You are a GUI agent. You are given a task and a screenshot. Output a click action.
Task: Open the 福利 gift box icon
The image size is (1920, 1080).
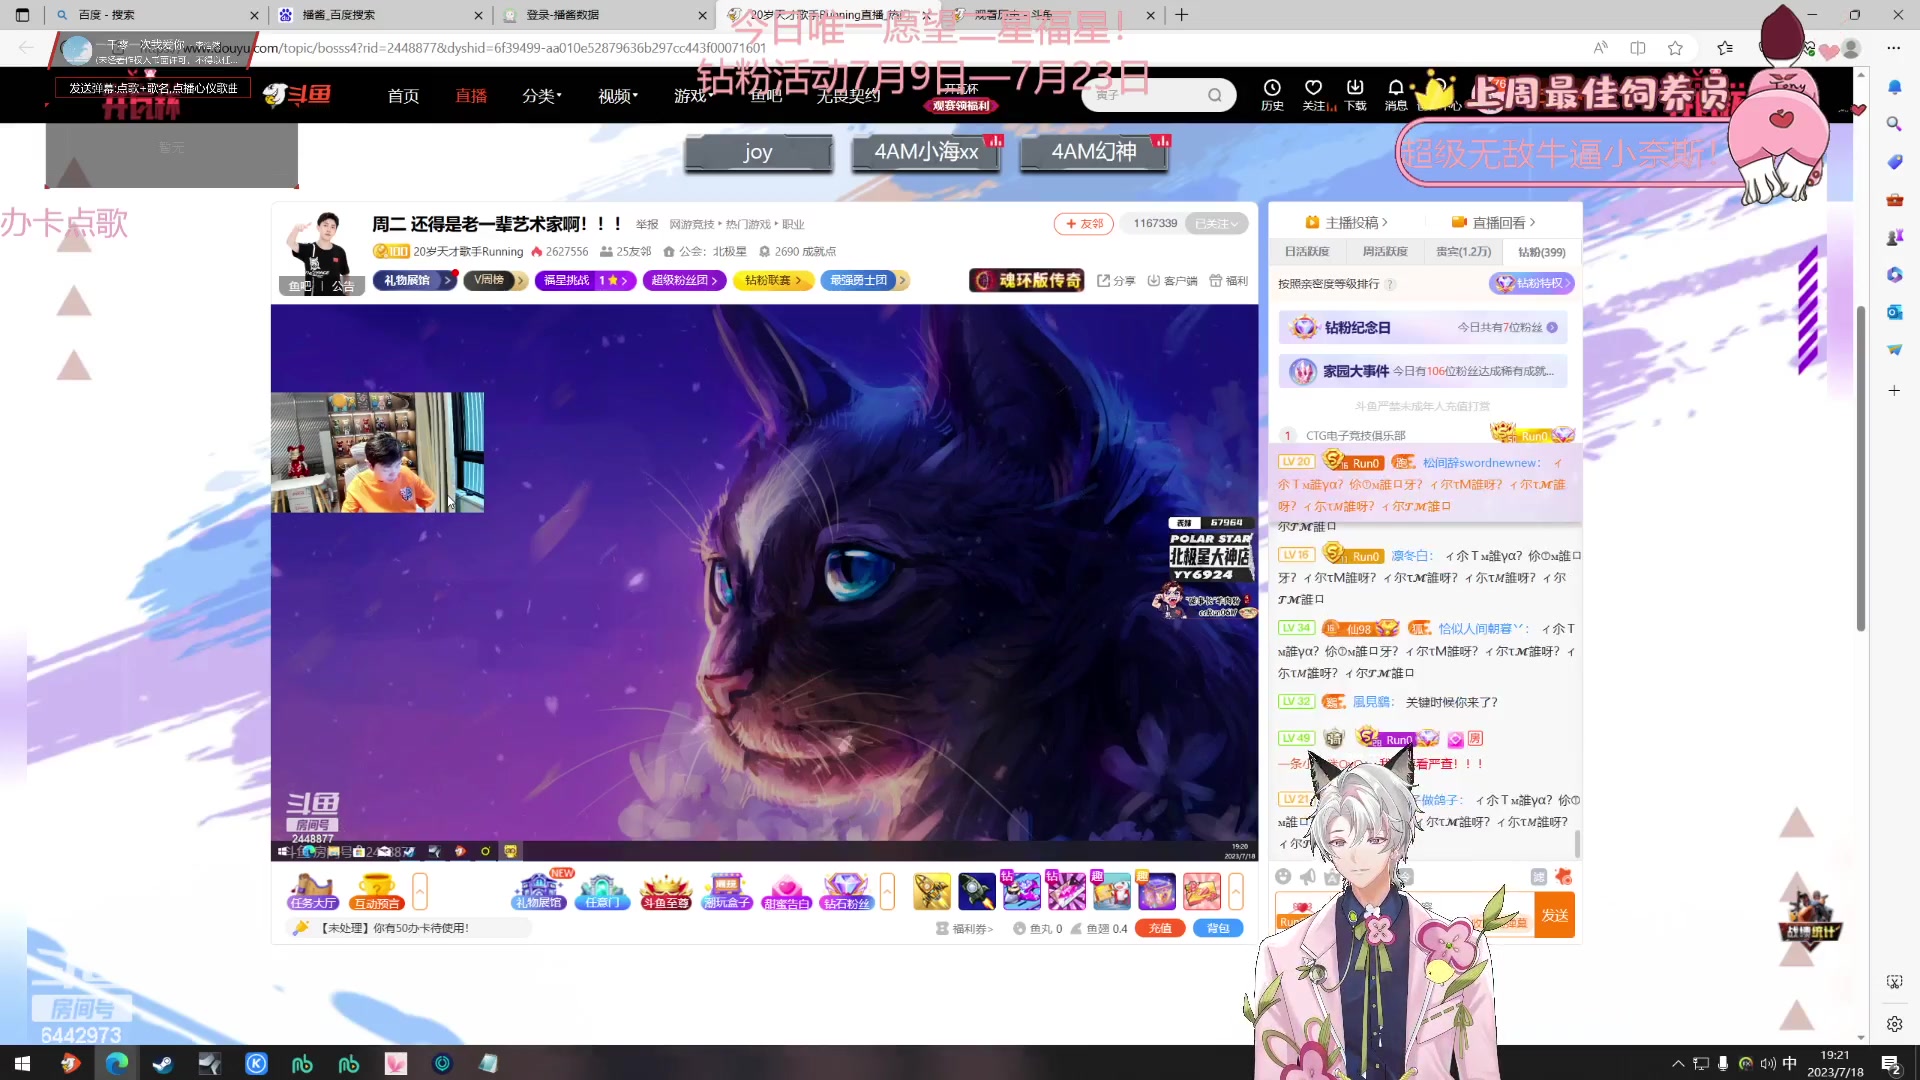coord(1228,281)
